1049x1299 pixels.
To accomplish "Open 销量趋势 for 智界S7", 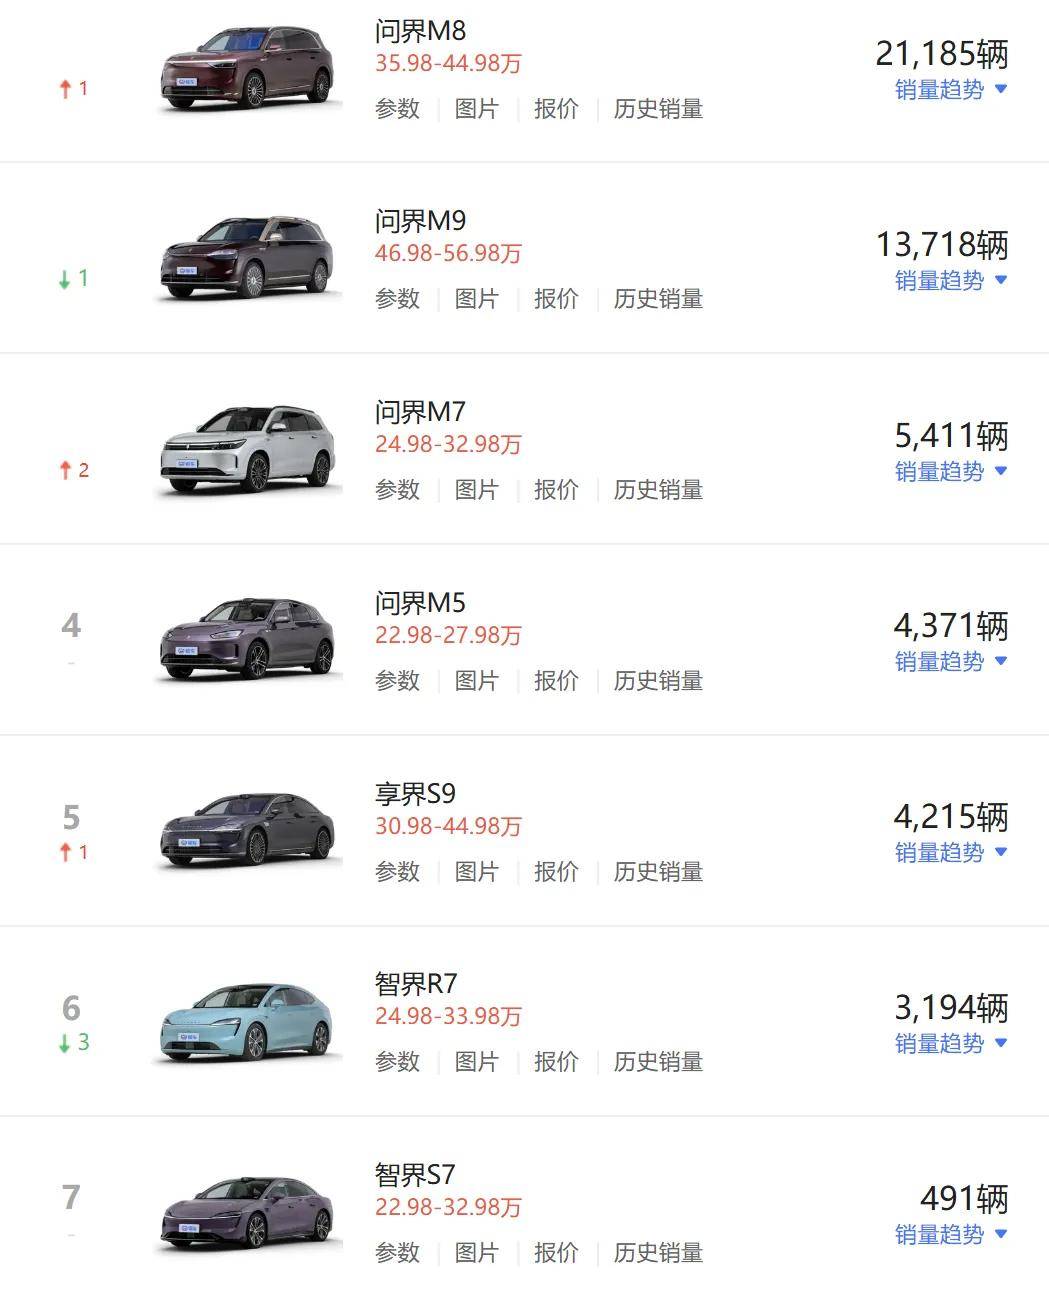I will (950, 1235).
